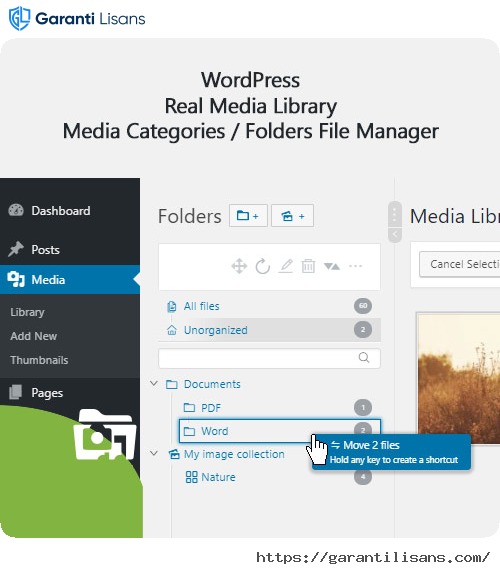Screen dimensions: 500x576
Task: Create a new folder with folder-plus button
Action: (248, 216)
